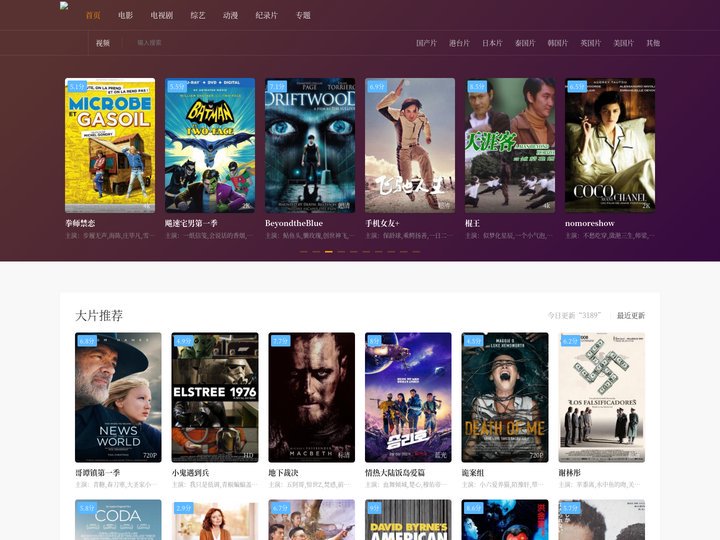This screenshot has height=540, width=720.
Task: Open the 专题 topics tab
Action: tap(303, 15)
